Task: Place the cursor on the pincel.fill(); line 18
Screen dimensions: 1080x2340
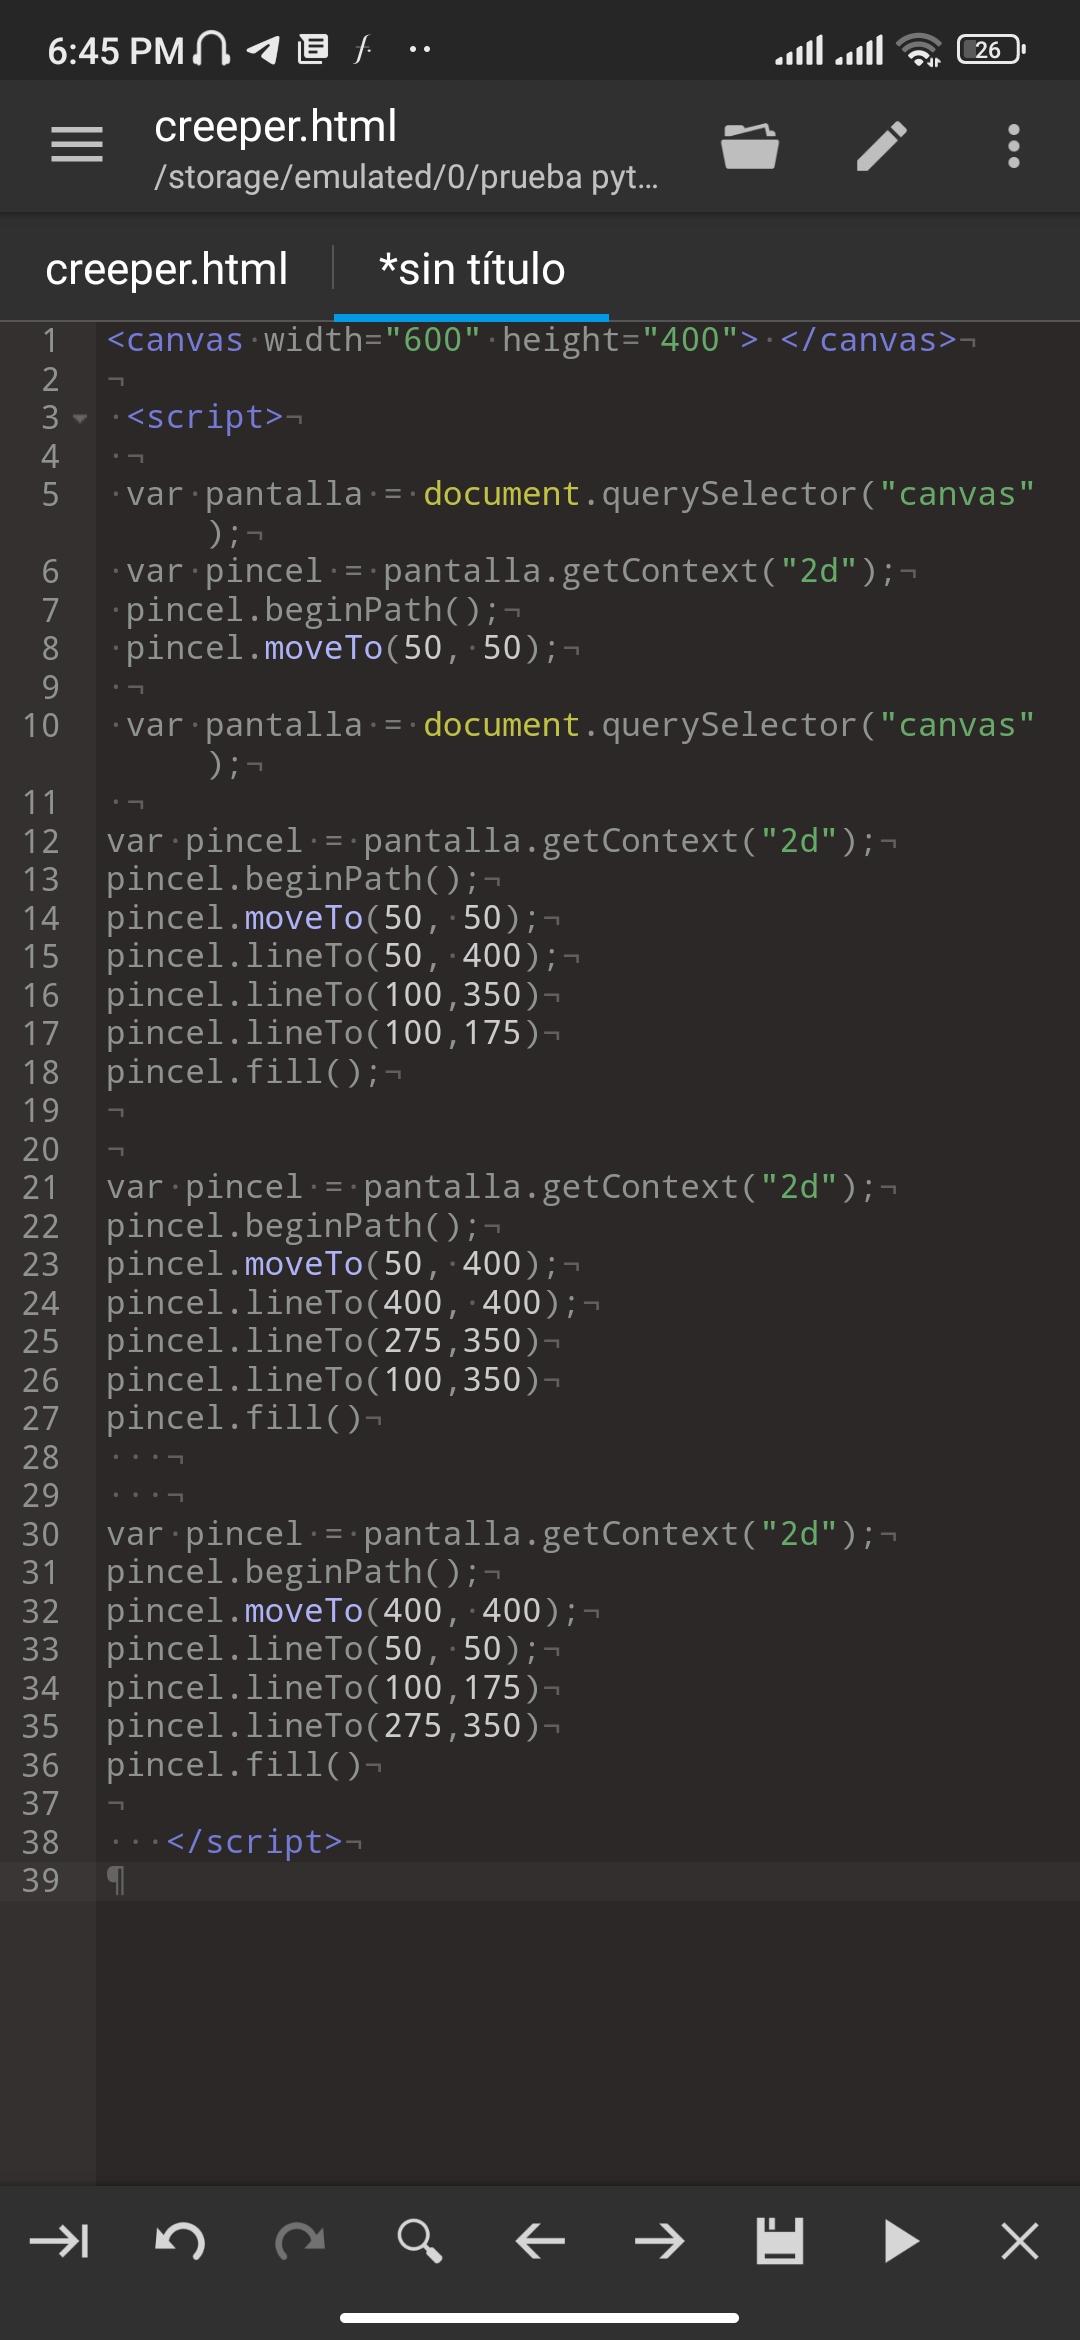Action: 244,1072
